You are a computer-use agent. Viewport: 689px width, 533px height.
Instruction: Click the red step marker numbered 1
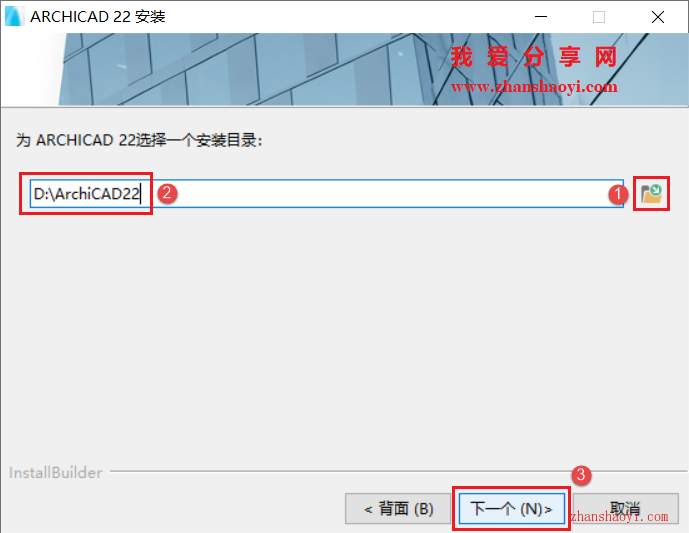[618, 194]
